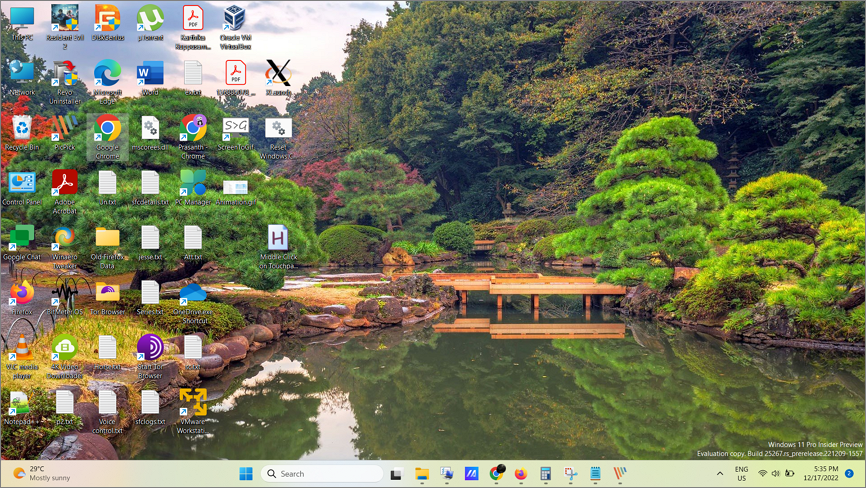Open the volume tray control
The image size is (866, 488).
pos(775,474)
